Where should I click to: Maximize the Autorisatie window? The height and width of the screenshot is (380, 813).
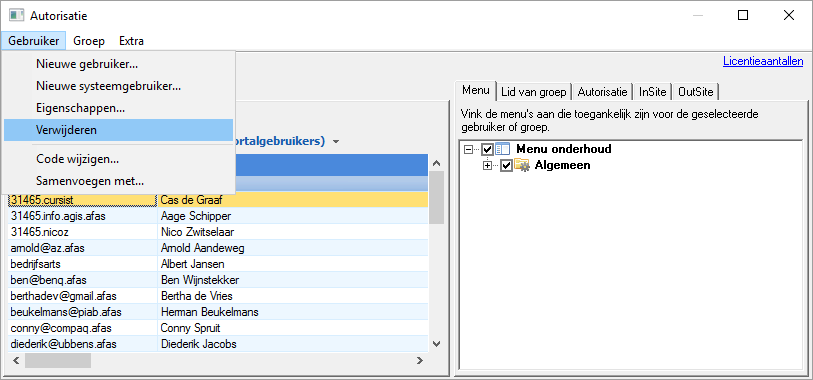(743, 15)
